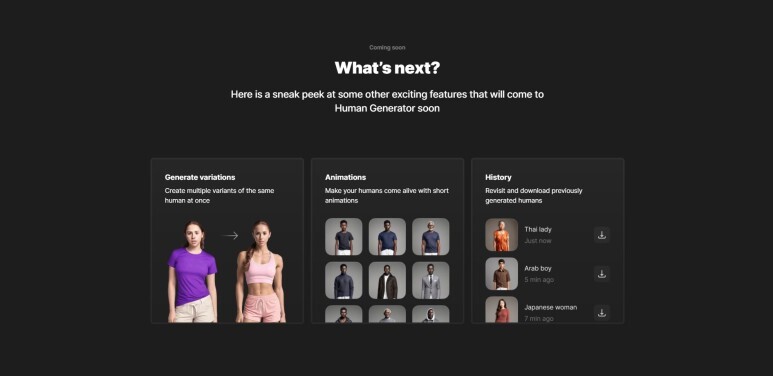Select the man in gray suit animation

pyautogui.click(x=430, y=280)
